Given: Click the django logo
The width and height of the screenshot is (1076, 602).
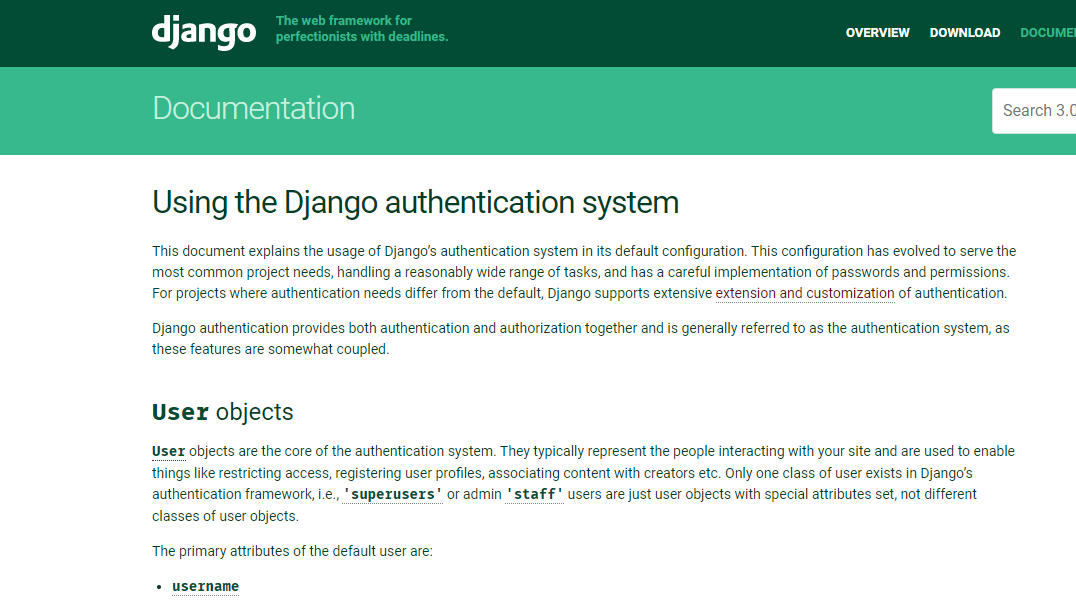Looking at the screenshot, I should pyautogui.click(x=203, y=32).
